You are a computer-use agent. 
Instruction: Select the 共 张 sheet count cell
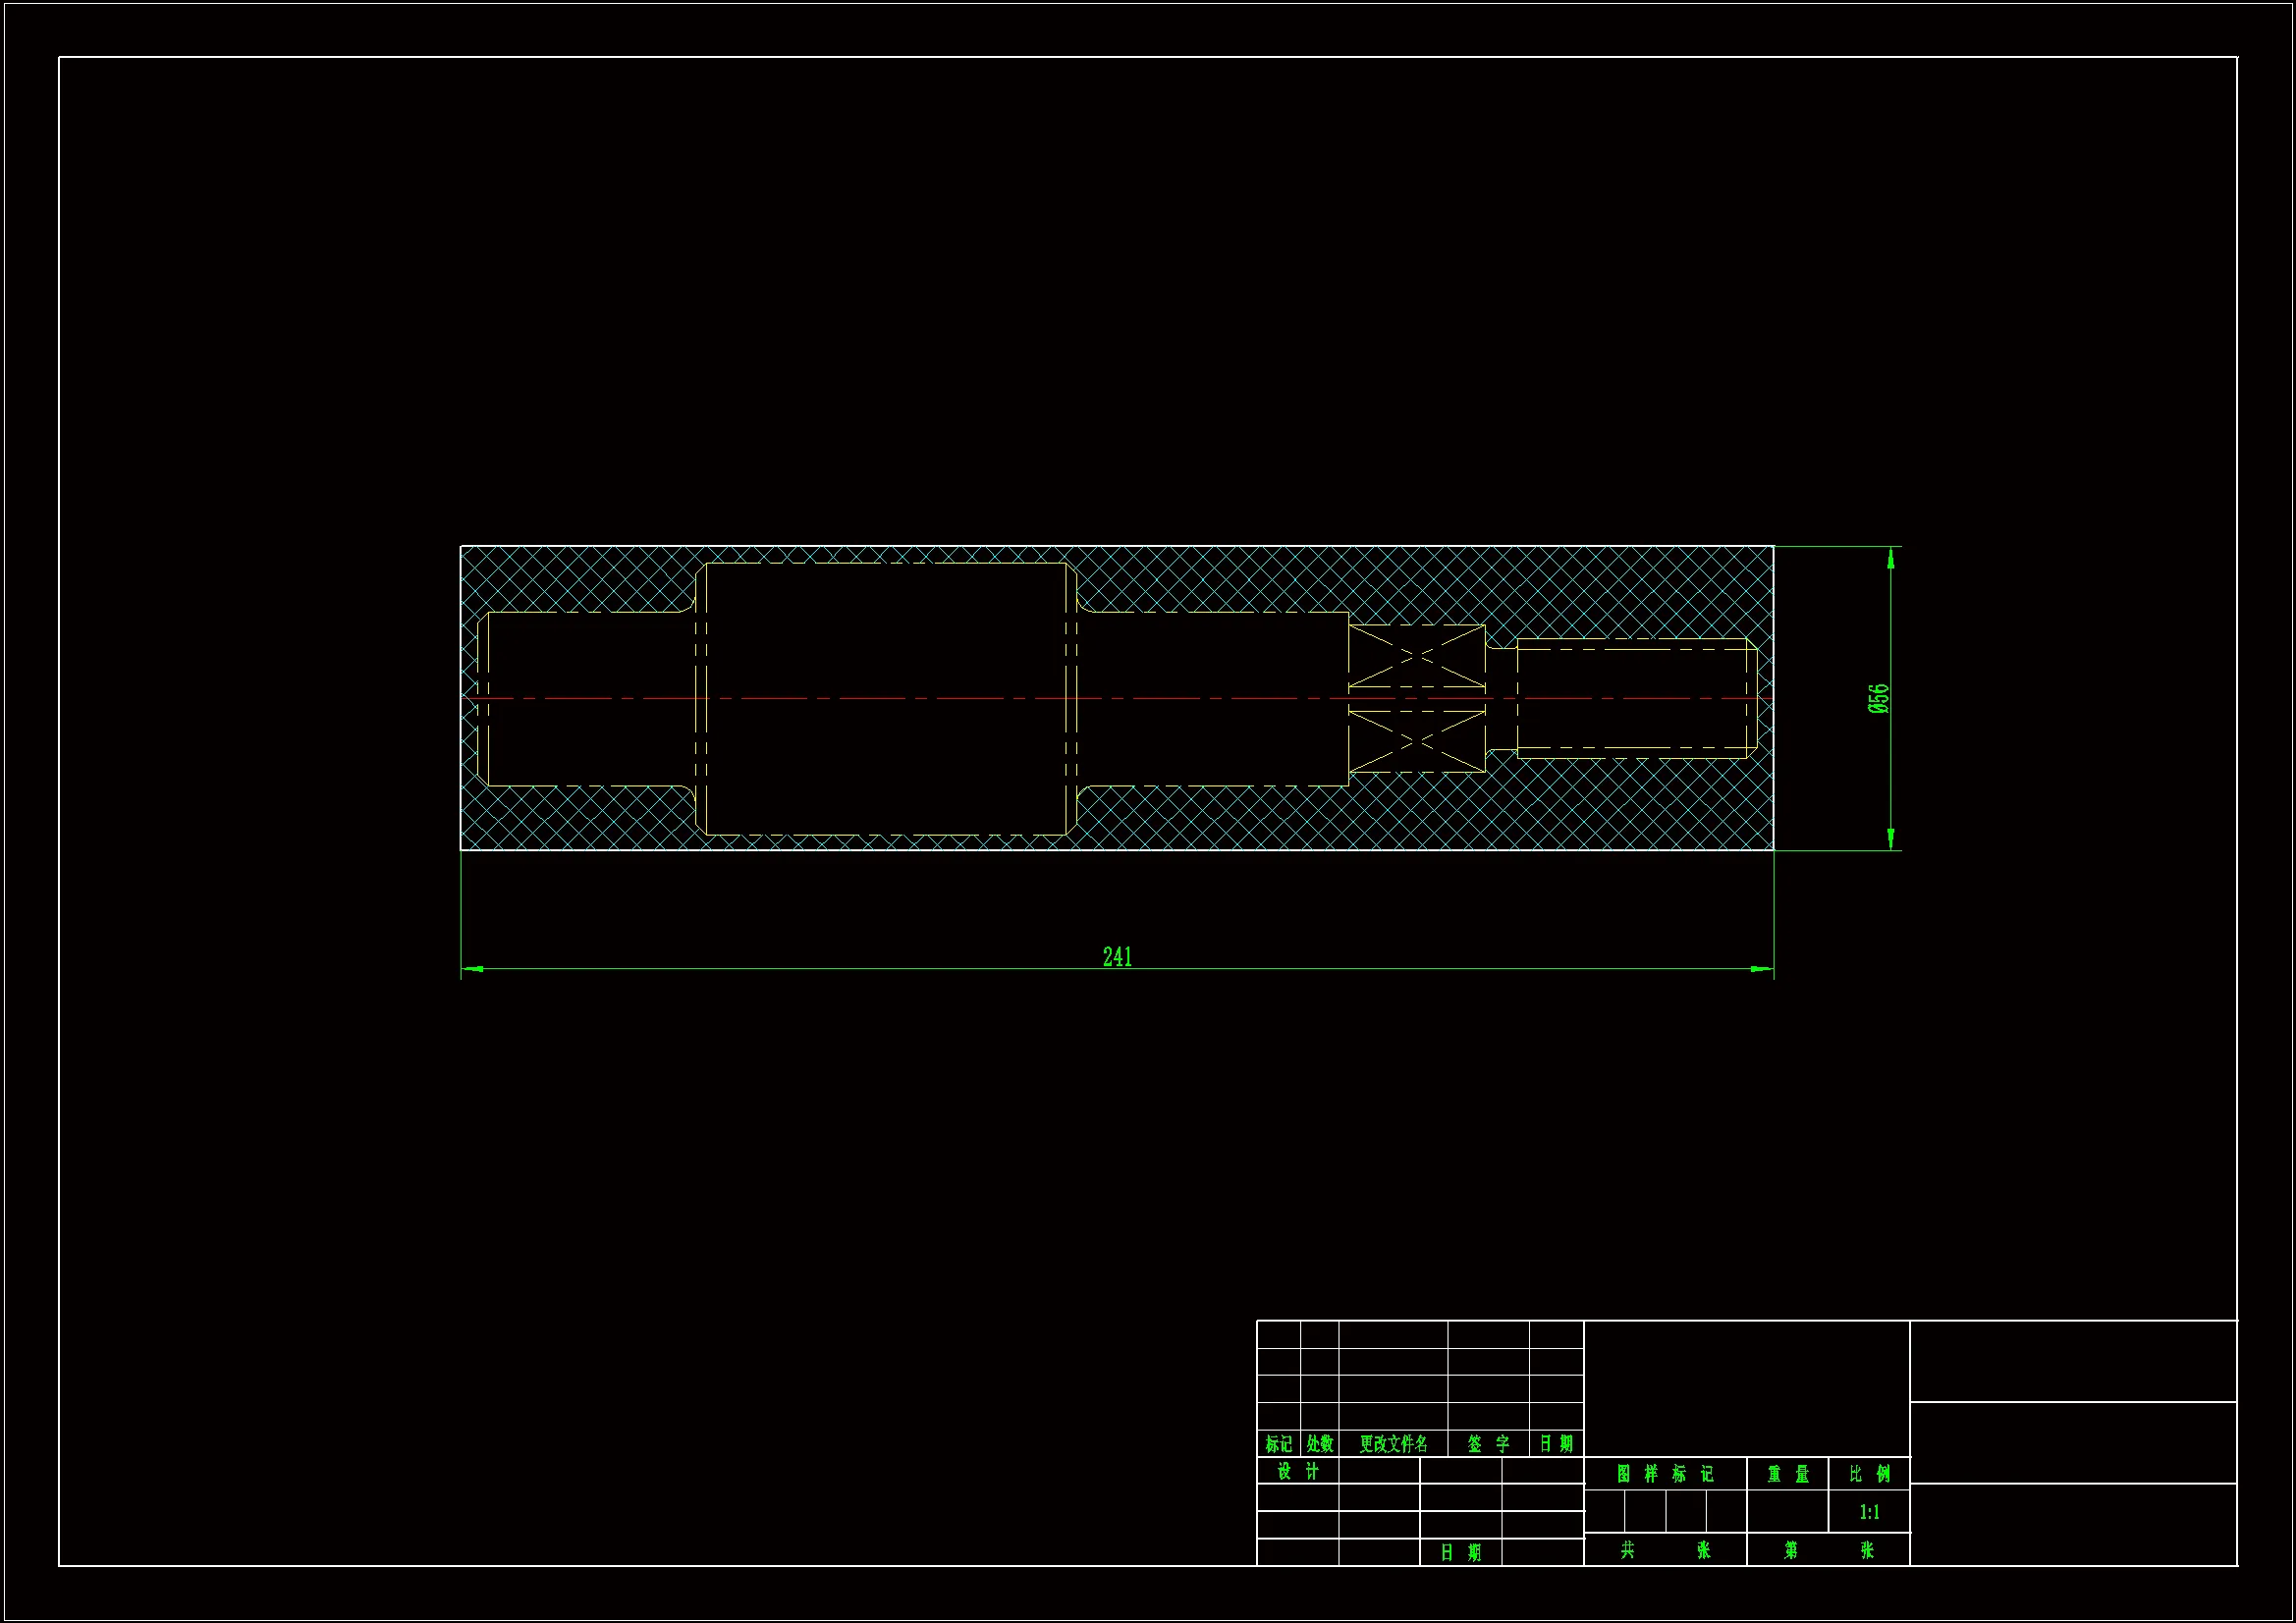1665,1550
